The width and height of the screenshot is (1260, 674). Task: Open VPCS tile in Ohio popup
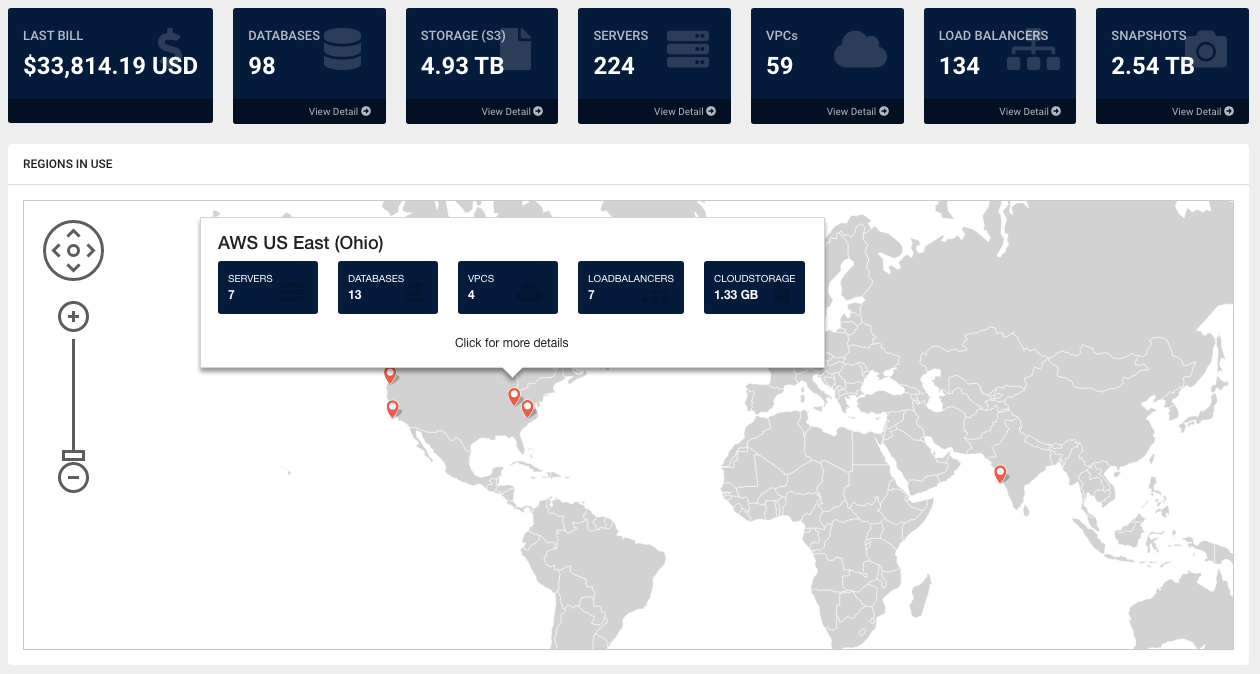pos(508,287)
